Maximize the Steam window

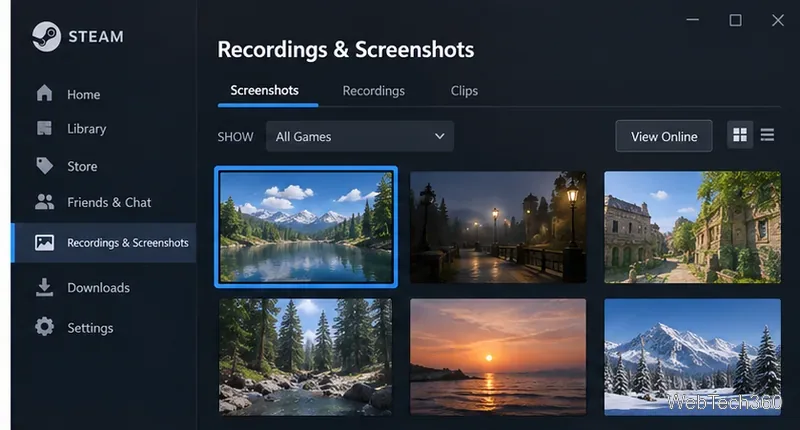point(735,20)
